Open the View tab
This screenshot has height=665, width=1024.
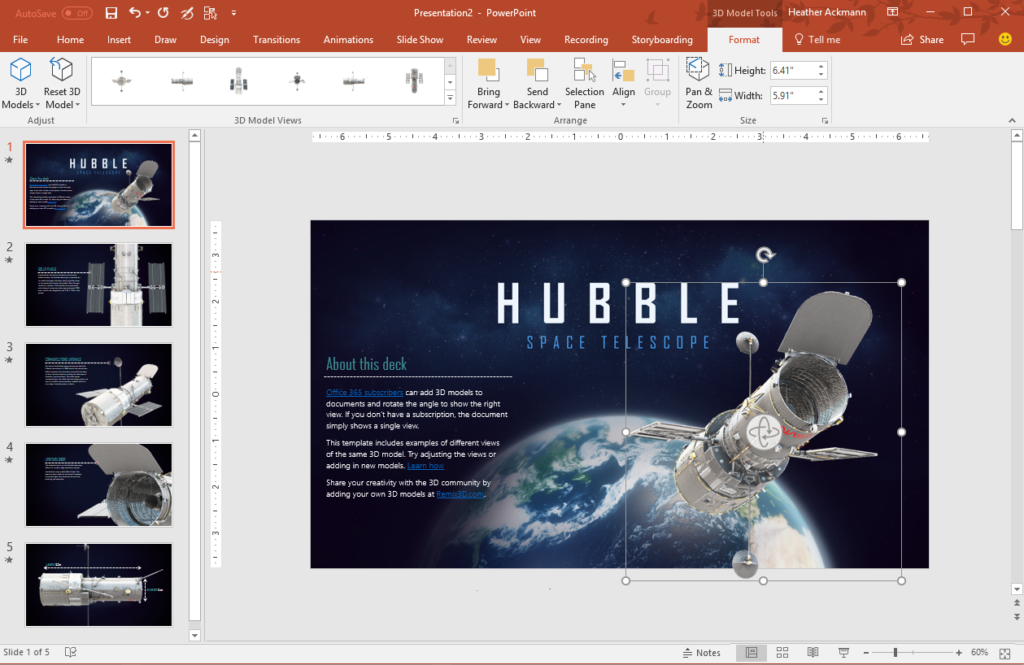(x=530, y=40)
